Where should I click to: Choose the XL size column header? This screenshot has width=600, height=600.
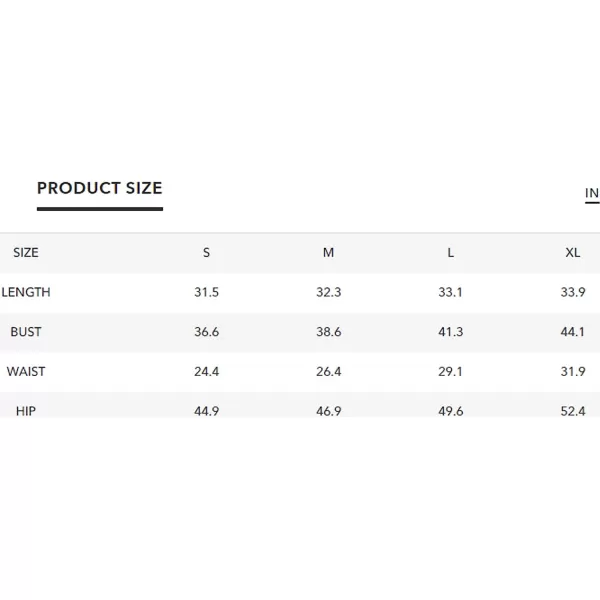pyautogui.click(x=573, y=253)
